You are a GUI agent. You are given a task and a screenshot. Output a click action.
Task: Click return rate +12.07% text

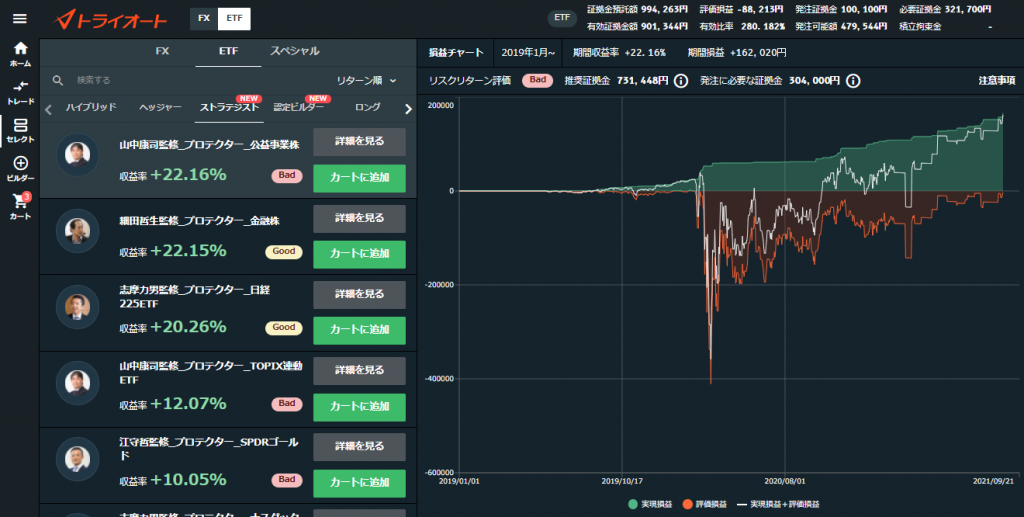(188, 403)
